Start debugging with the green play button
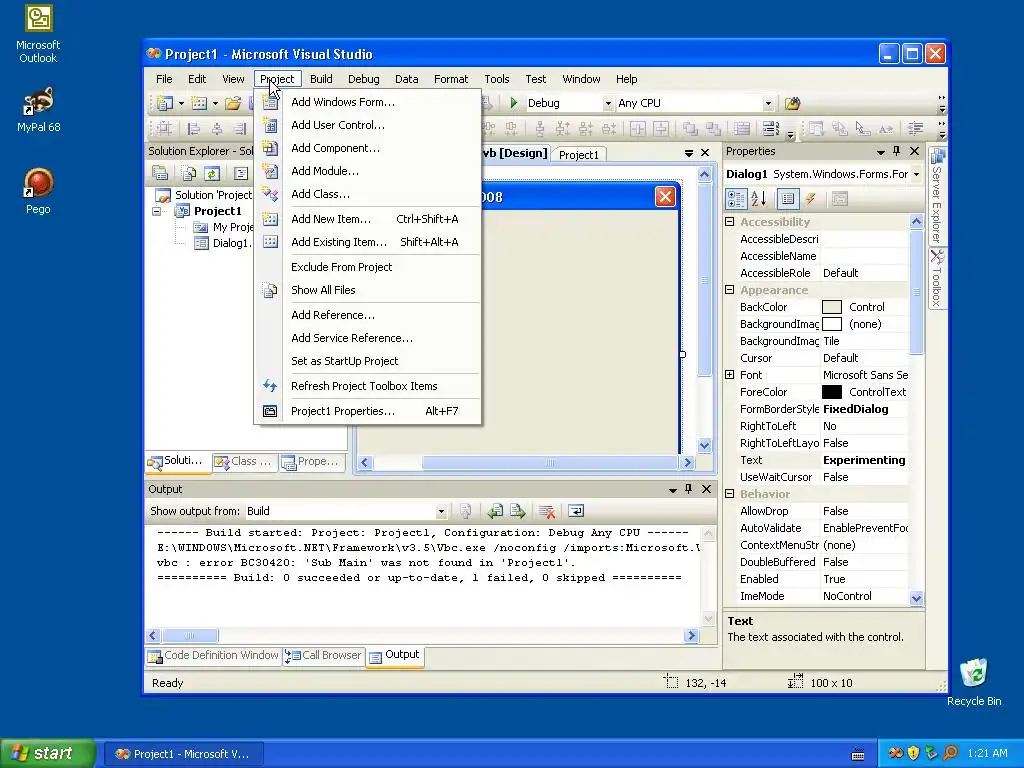The image size is (1024, 768). [514, 103]
